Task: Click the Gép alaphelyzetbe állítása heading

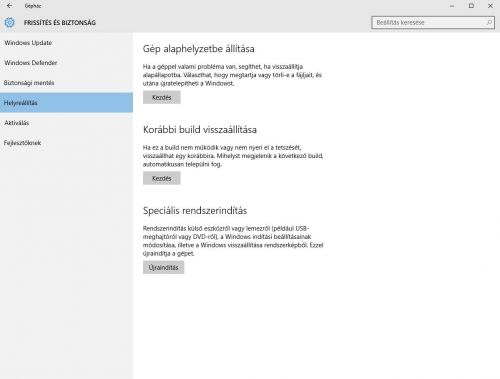Action: 199,49
